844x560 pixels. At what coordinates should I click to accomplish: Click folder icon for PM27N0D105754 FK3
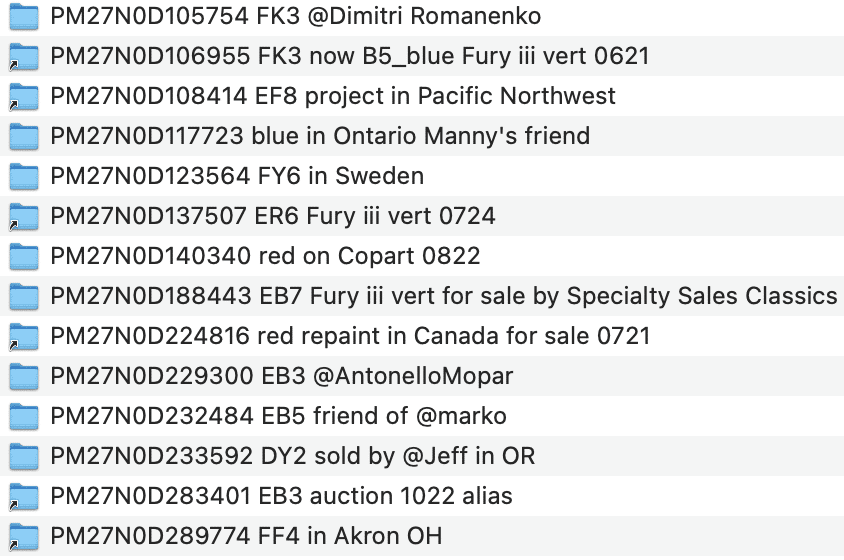click(22, 16)
